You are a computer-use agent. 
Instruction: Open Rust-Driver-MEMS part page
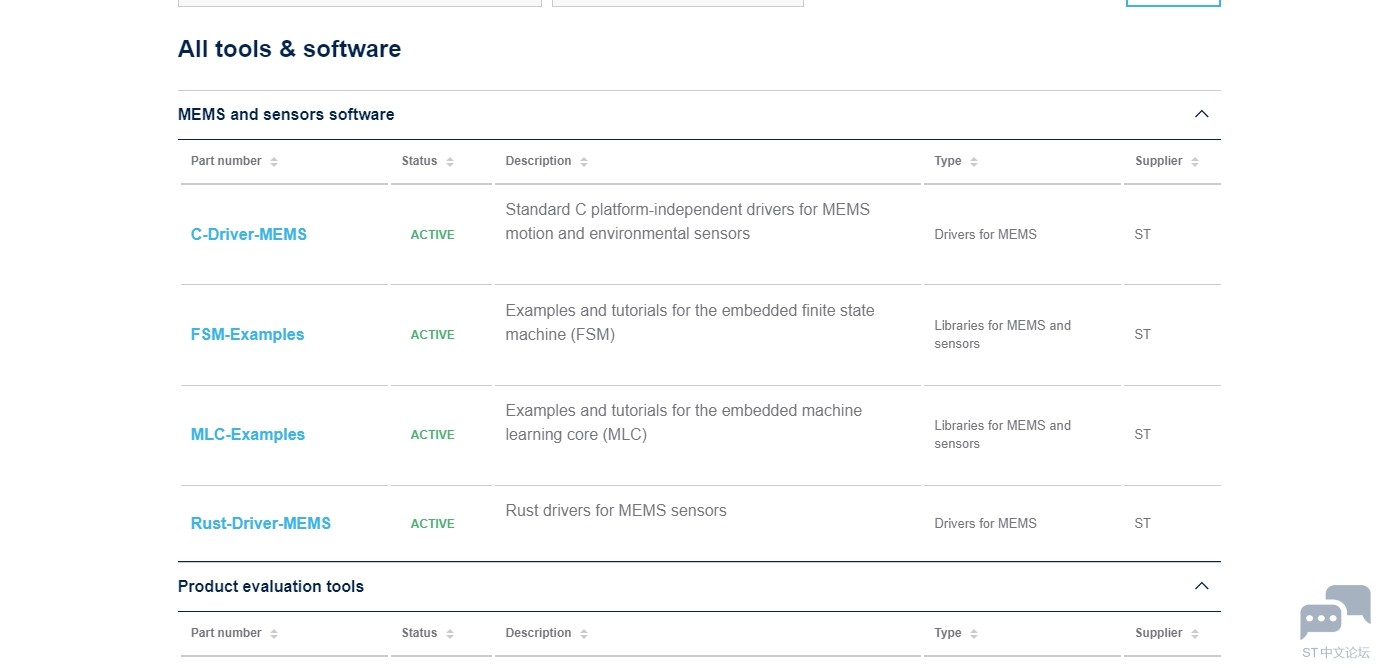(x=261, y=523)
